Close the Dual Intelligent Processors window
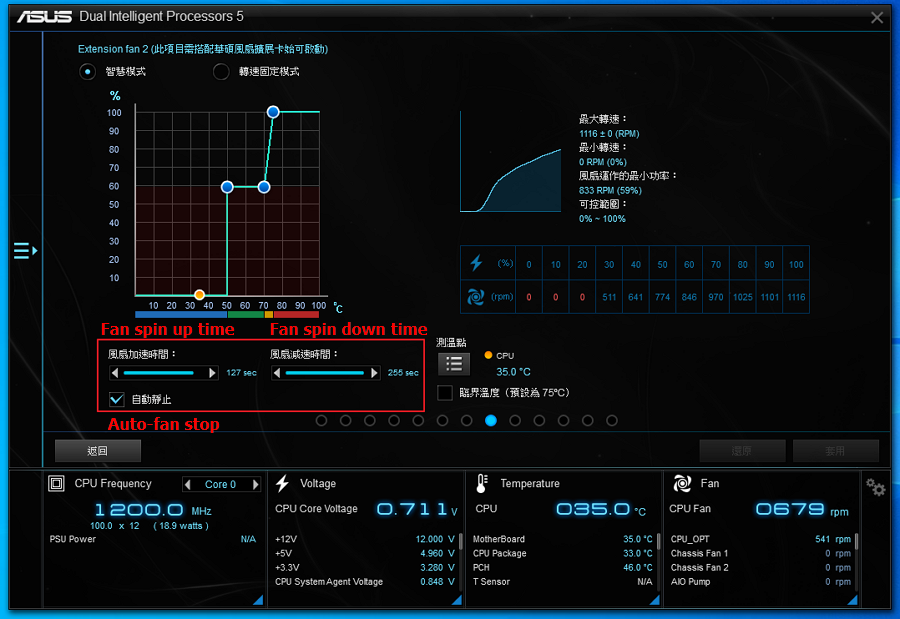Image resolution: width=900 pixels, height=619 pixels. 876,18
